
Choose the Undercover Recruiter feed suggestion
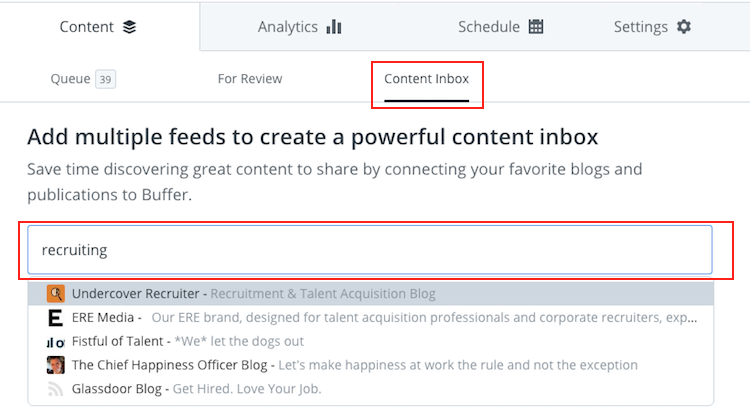pos(371,294)
